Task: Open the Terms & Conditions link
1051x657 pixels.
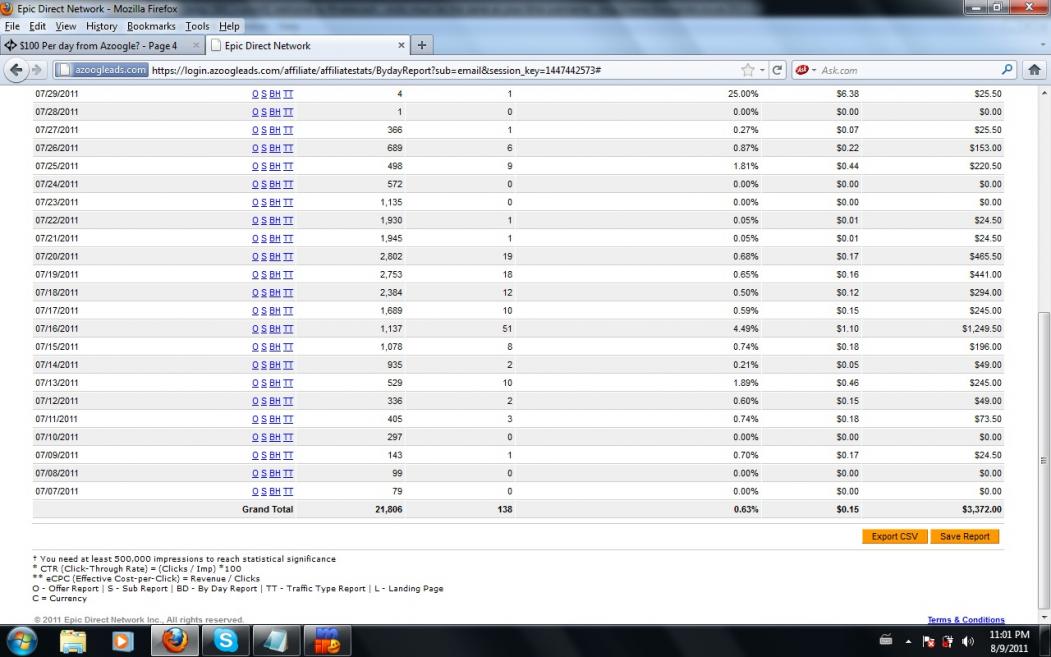Action: pos(965,620)
